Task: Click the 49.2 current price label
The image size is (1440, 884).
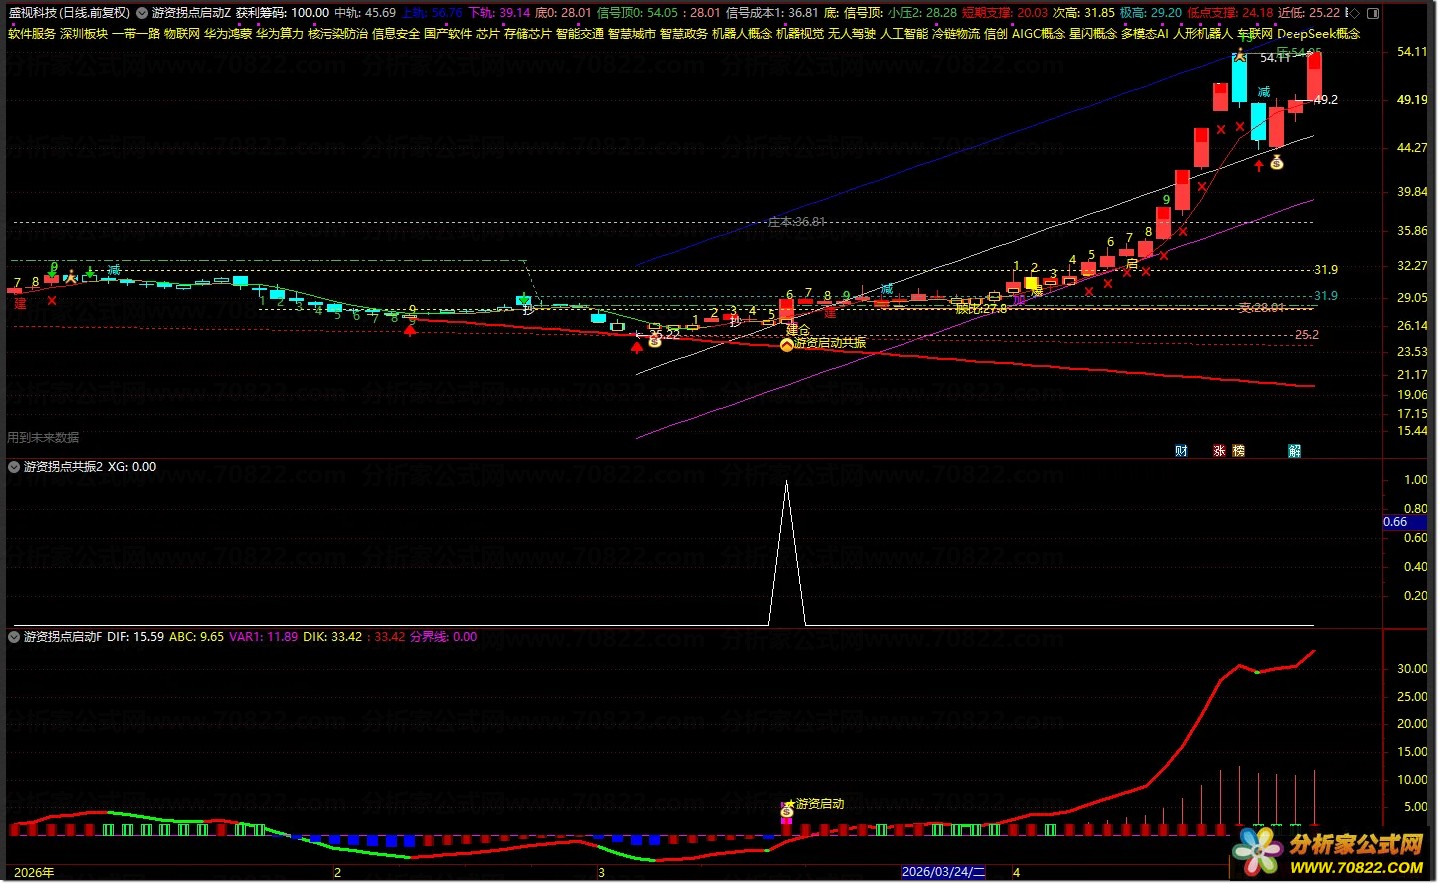Action: [1326, 100]
